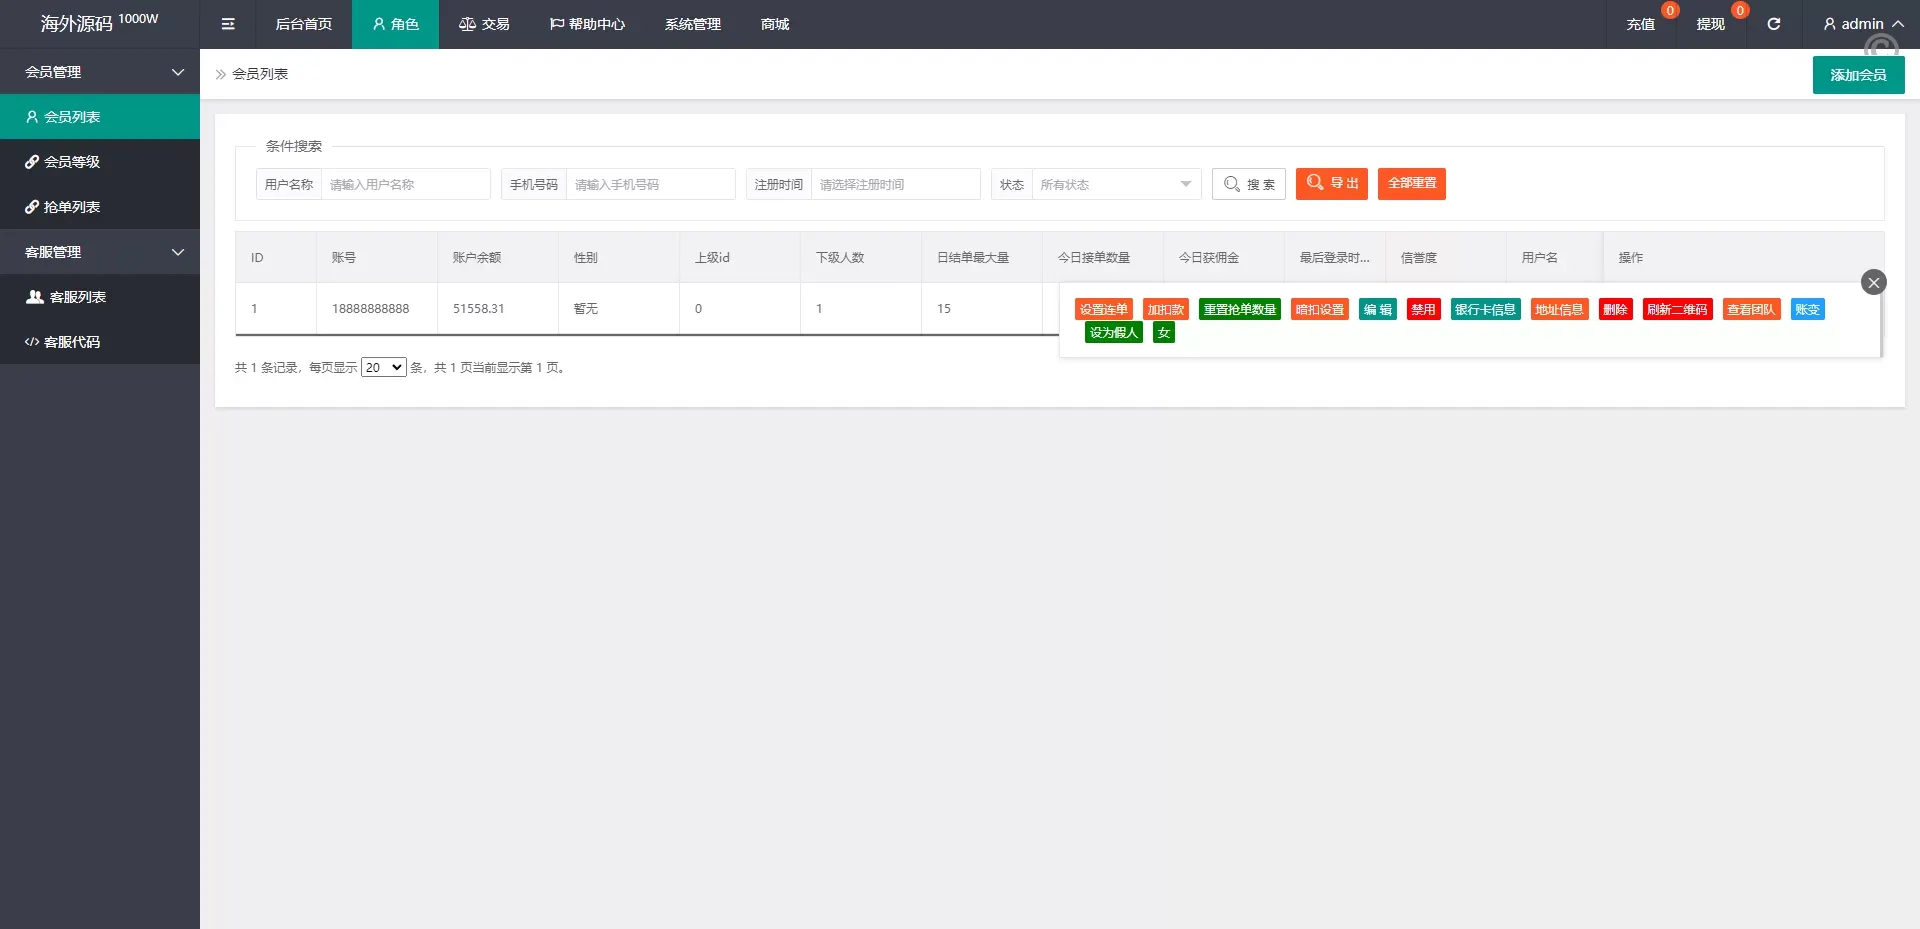This screenshot has height=929, width=1920.
Task: Open the 系统管理 top menu
Action: (692, 24)
